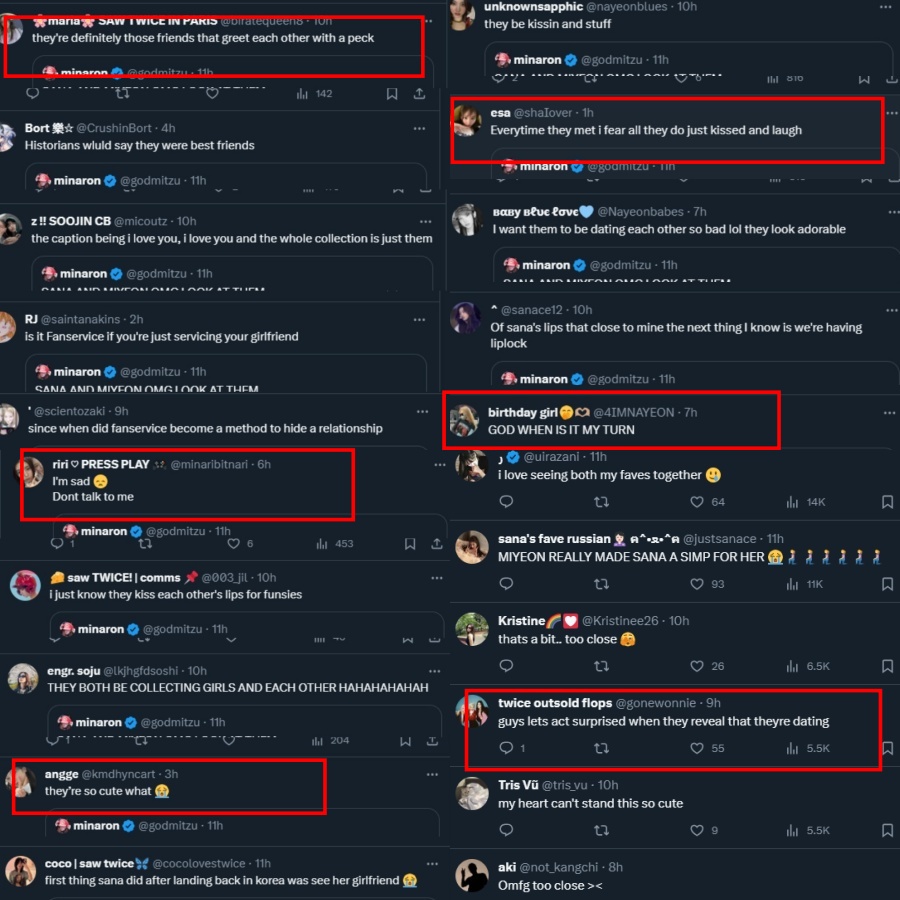This screenshot has height=900, width=900.
Task: Share the riri PRESS PLAY tweet
Action: tap(437, 543)
